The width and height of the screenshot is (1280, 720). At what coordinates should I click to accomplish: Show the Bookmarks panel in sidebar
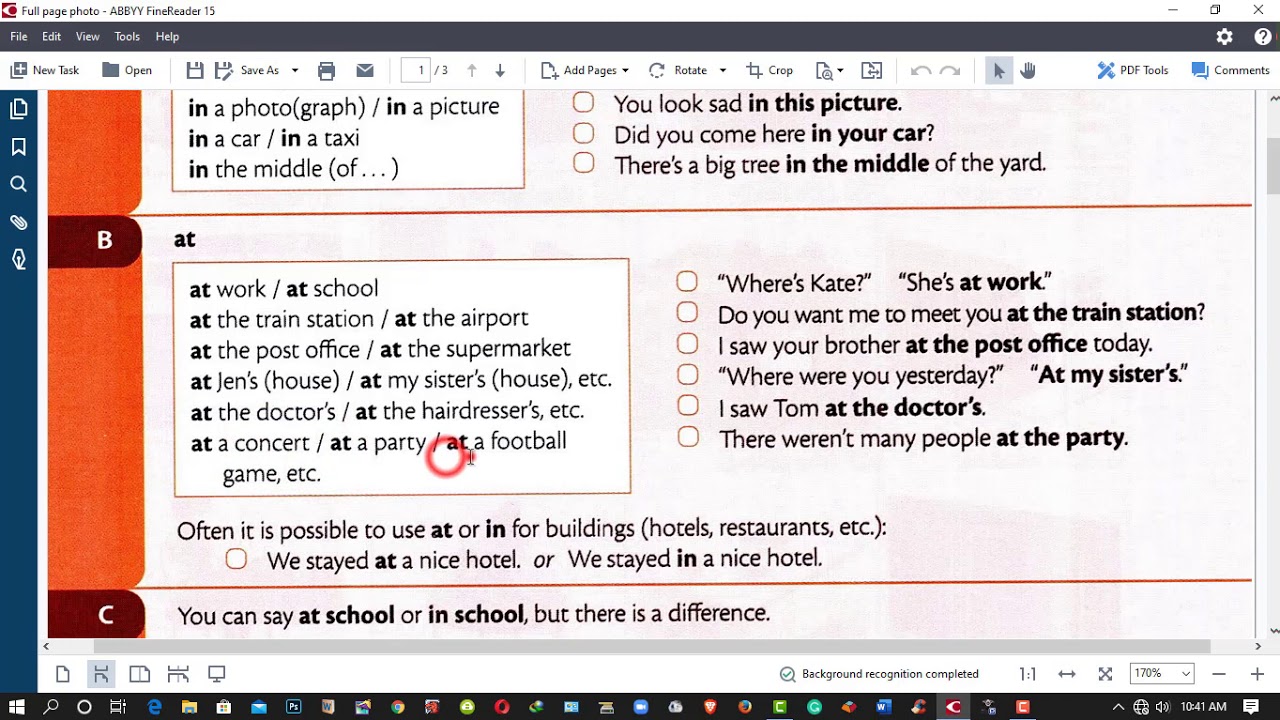[18, 147]
